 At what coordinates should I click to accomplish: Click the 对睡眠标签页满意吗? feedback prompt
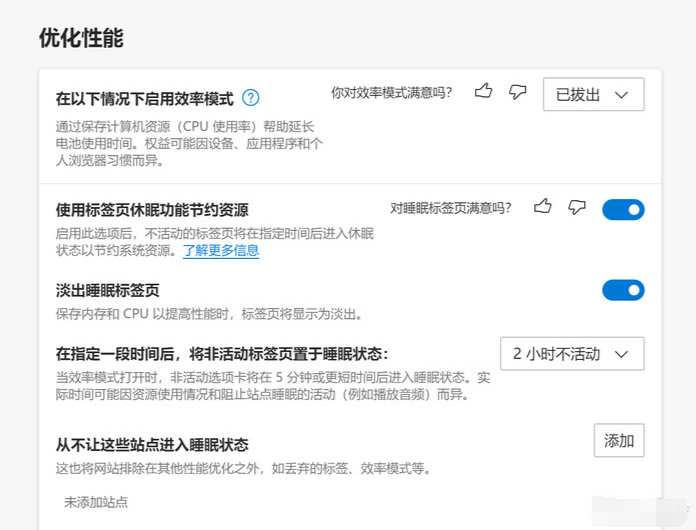click(x=450, y=208)
